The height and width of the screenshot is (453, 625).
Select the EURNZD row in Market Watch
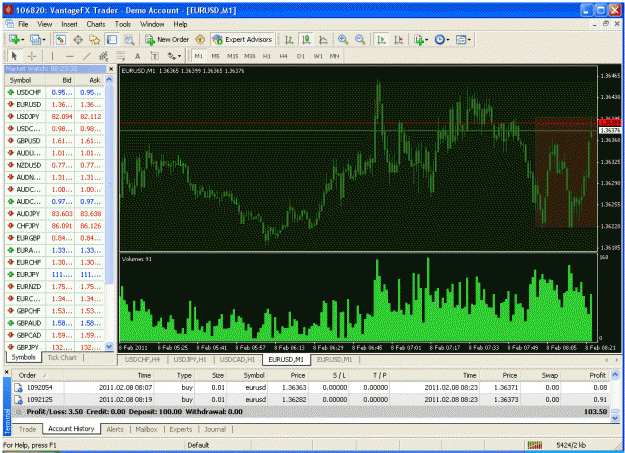tap(55, 286)
